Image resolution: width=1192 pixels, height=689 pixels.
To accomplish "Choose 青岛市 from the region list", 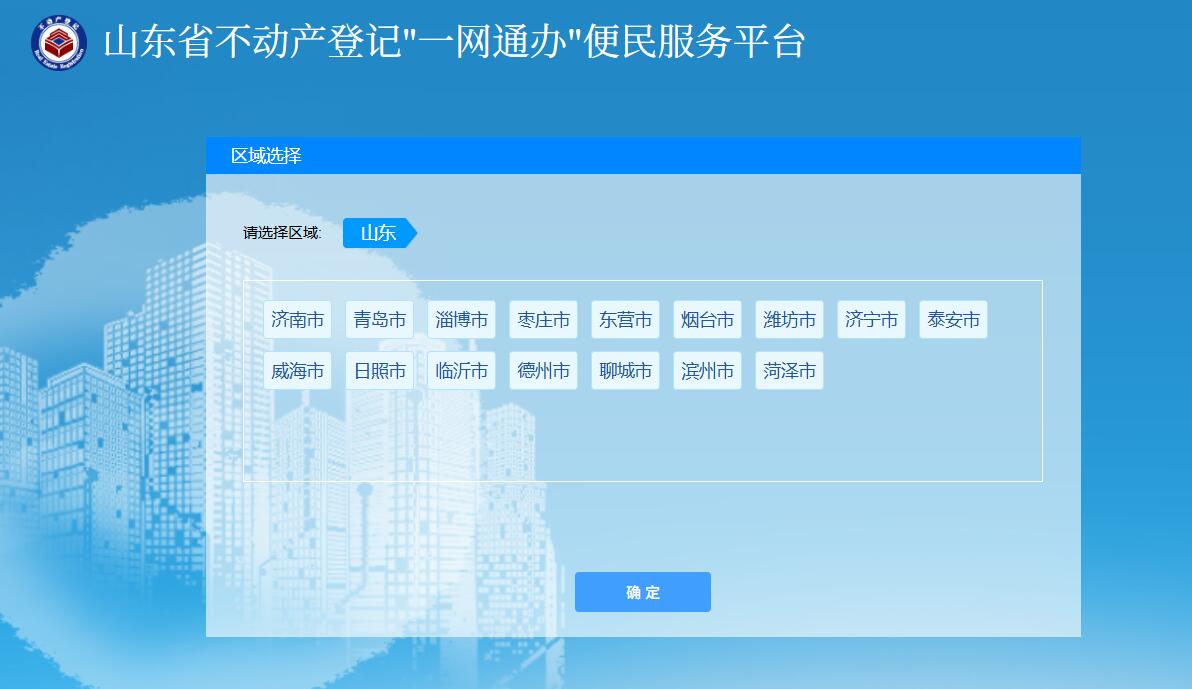I will pos(380,320).
